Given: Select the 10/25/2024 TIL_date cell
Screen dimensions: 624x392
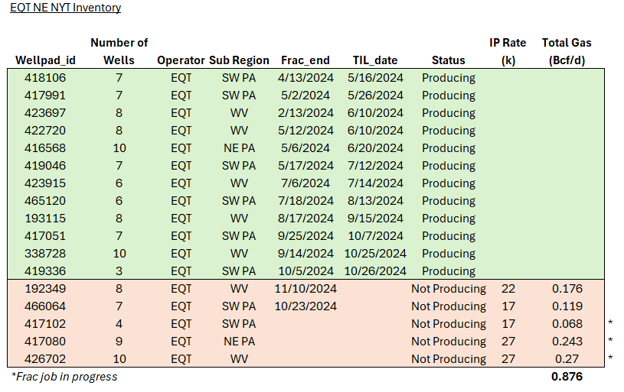Looking at the screenshot, I should (375, 254).
